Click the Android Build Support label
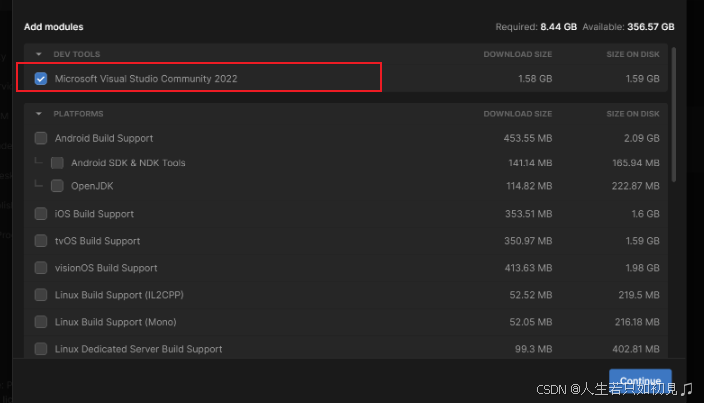This screenshot has width=704, height=403. (x=104, y=138)
